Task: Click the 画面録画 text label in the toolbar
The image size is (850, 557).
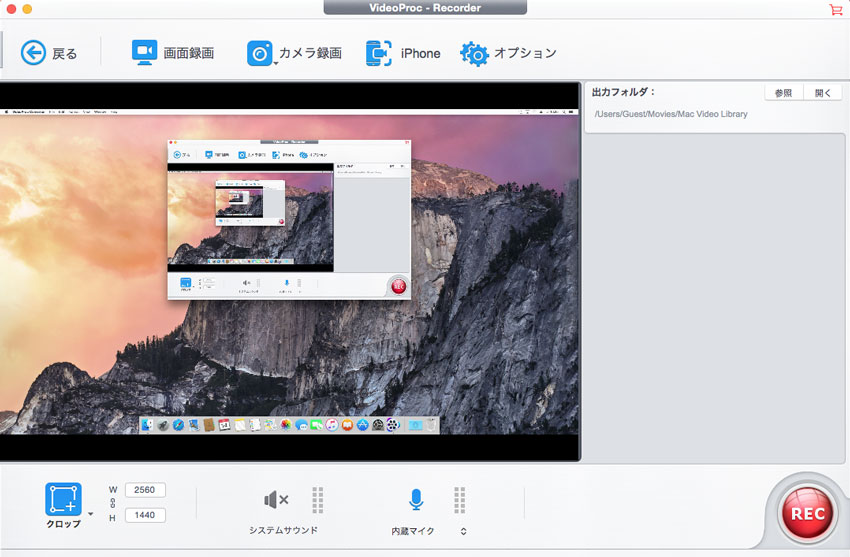Action: tap(189, 53)
